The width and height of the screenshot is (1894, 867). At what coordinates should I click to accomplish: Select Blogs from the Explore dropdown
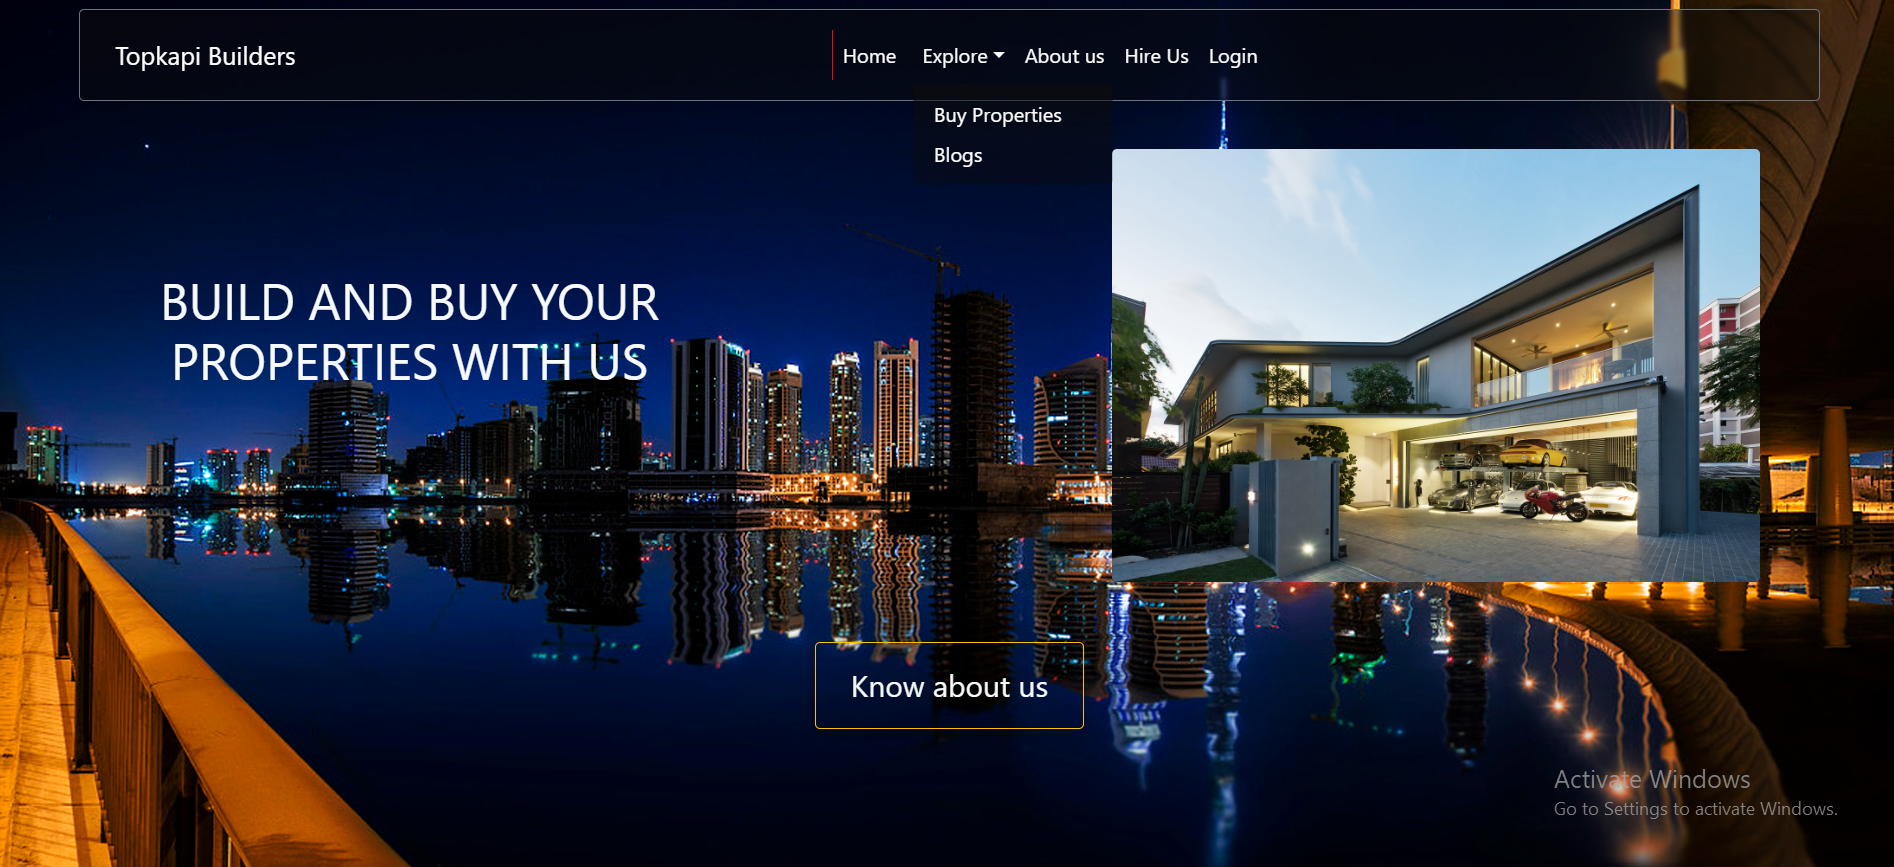pos(957,156)
